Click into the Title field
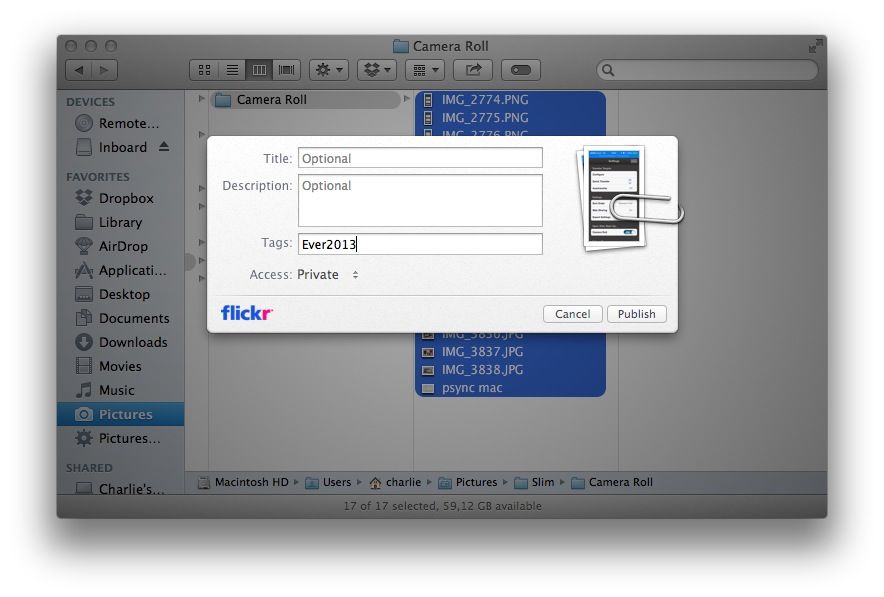 420,158
